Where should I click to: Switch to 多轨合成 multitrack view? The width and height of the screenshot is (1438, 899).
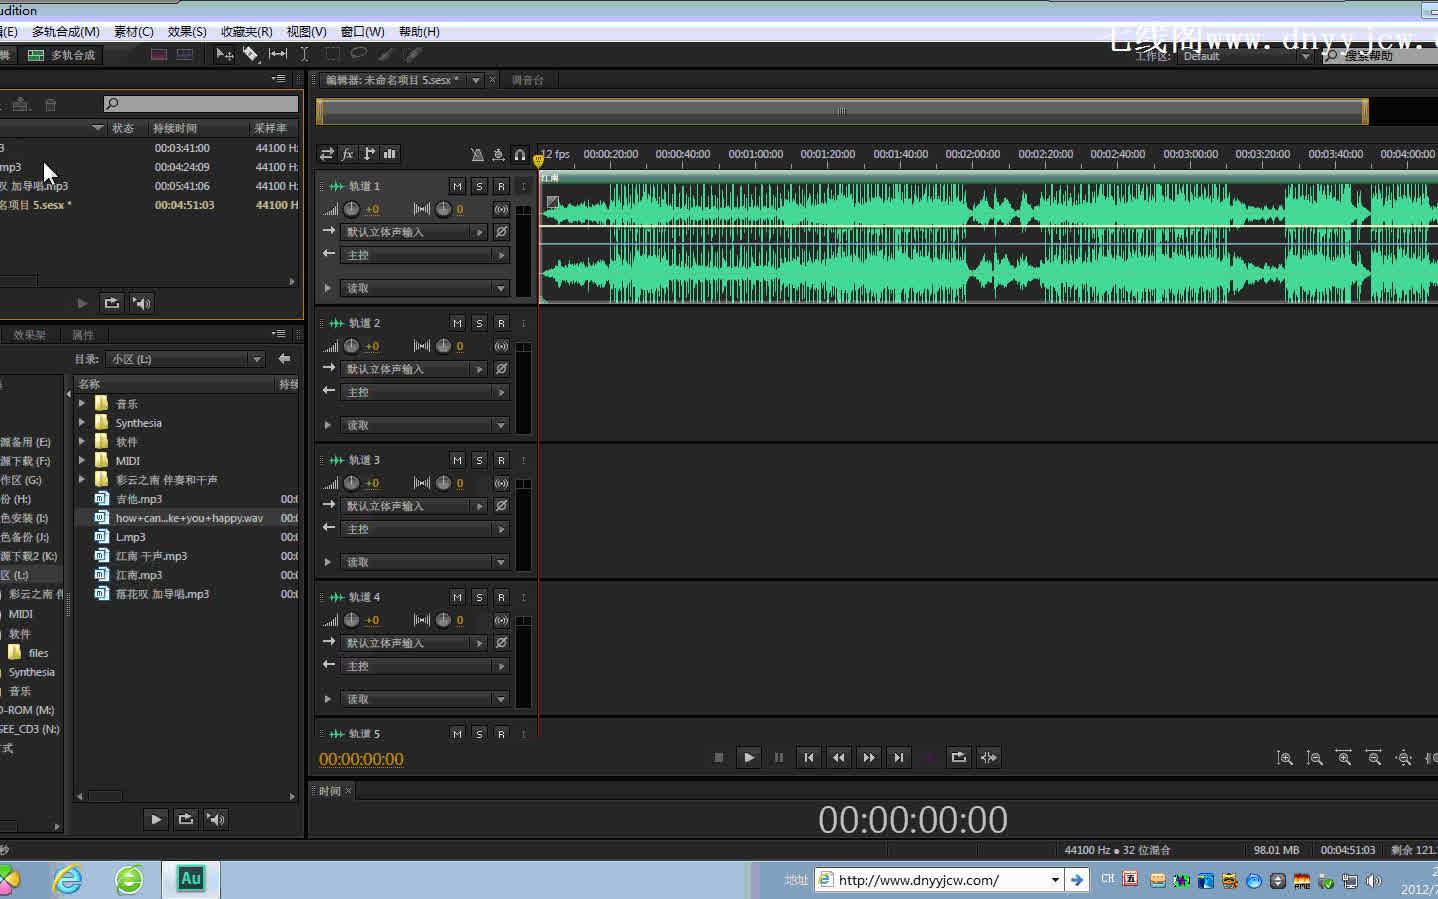(x=62, y=55)
